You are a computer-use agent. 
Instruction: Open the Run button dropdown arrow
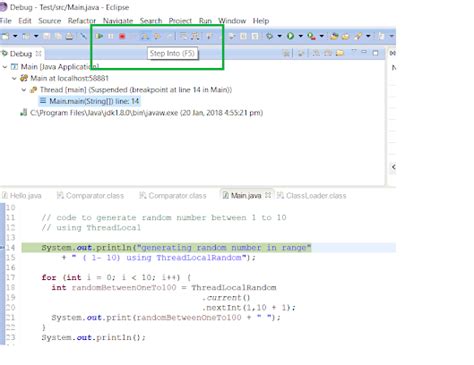[300, 36]
